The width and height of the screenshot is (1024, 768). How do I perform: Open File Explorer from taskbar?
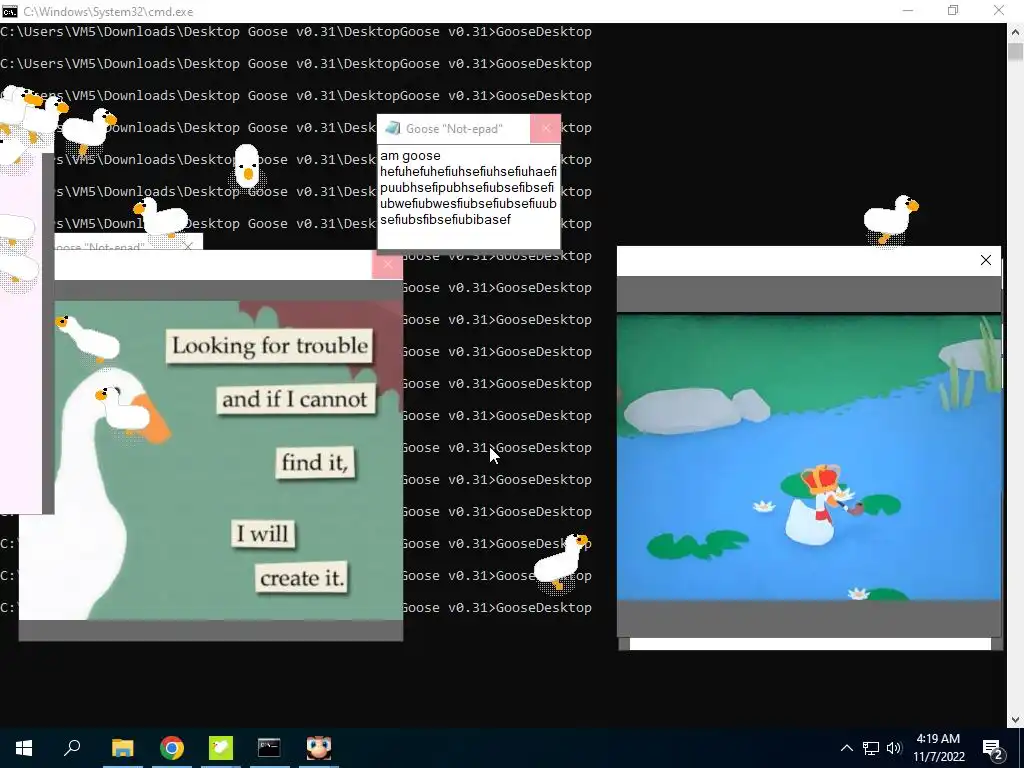tap(122, 747)
